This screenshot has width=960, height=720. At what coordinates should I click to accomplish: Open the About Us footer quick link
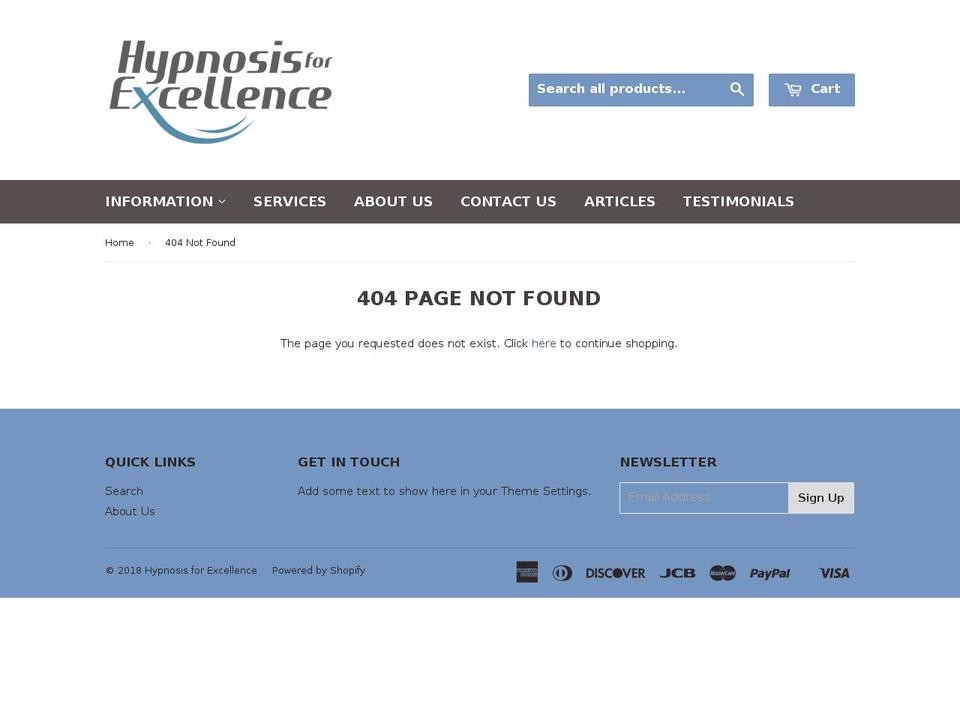[130, 511]
